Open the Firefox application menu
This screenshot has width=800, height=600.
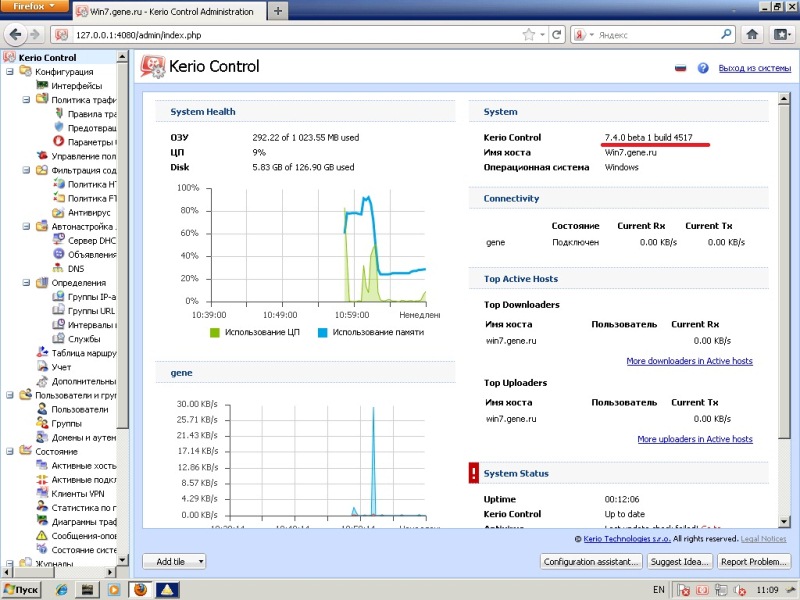(x=34, y=6)
